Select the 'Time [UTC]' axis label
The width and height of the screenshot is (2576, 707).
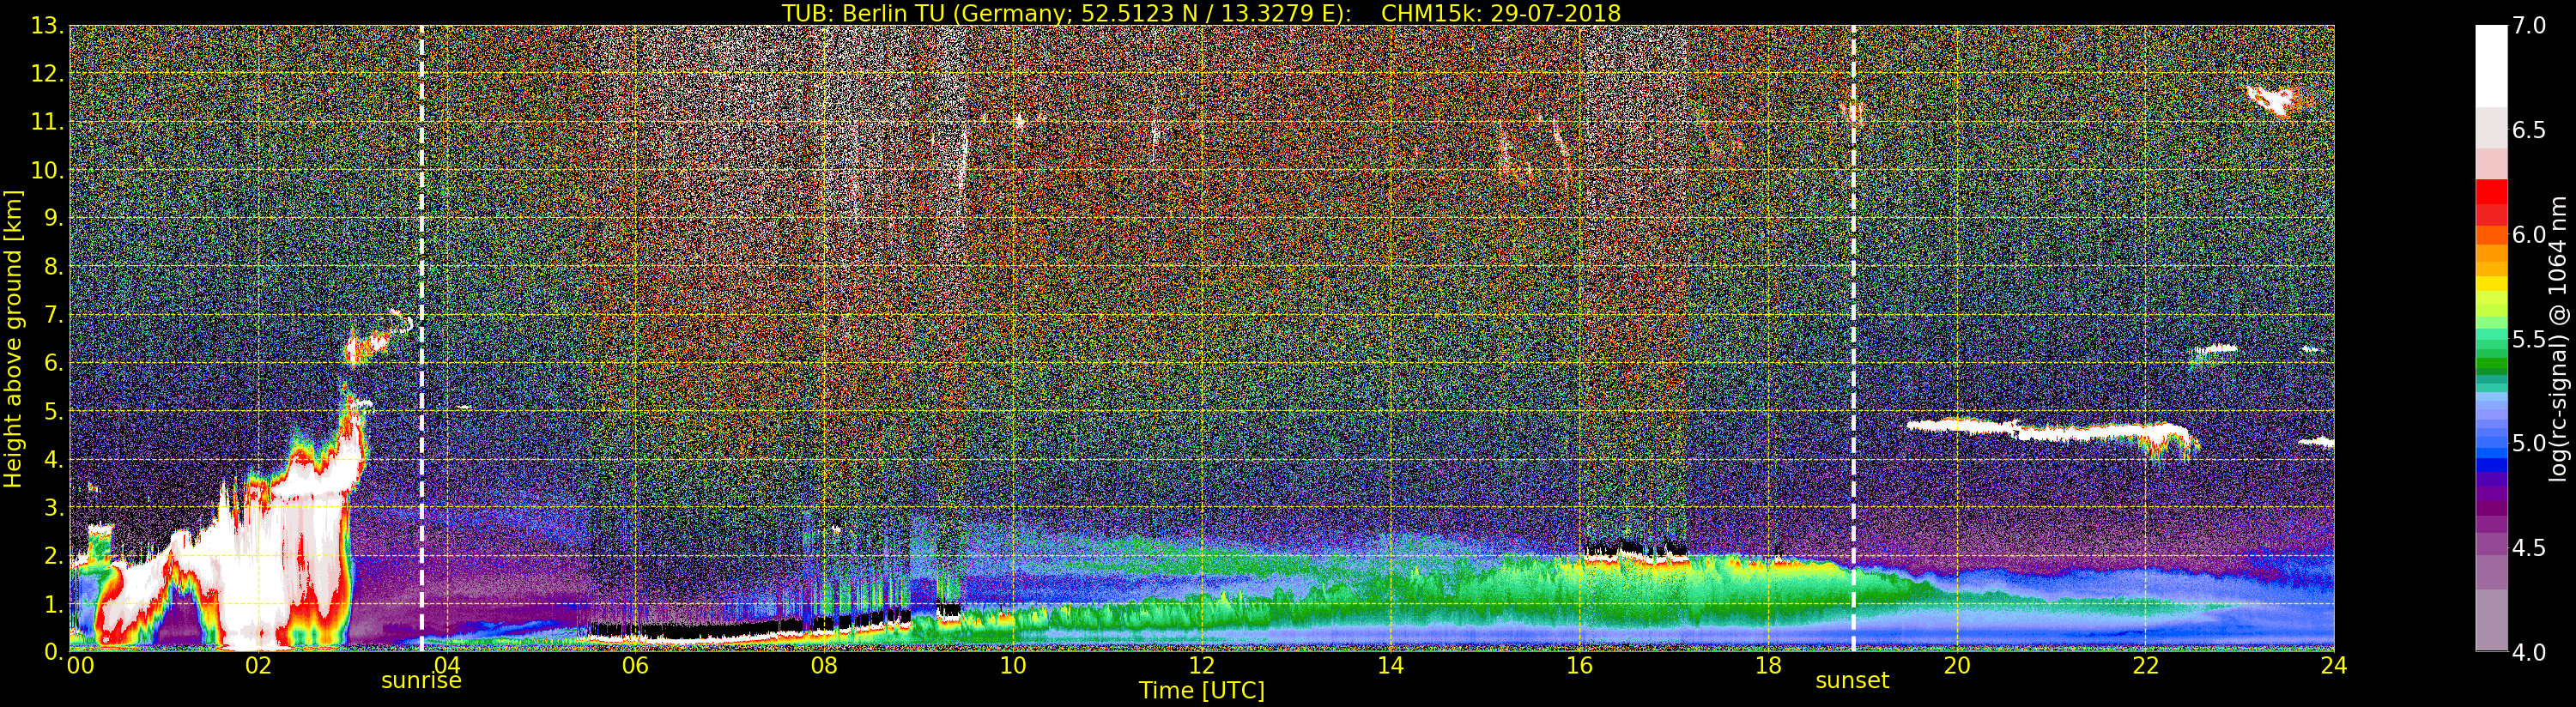coord(1202,691)
